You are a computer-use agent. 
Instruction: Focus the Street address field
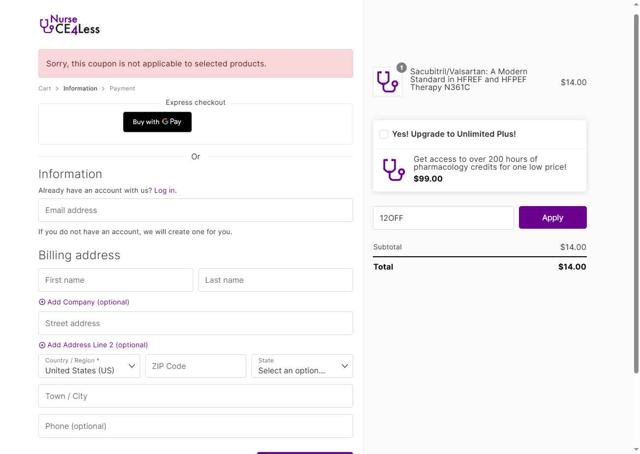(196, 323)
